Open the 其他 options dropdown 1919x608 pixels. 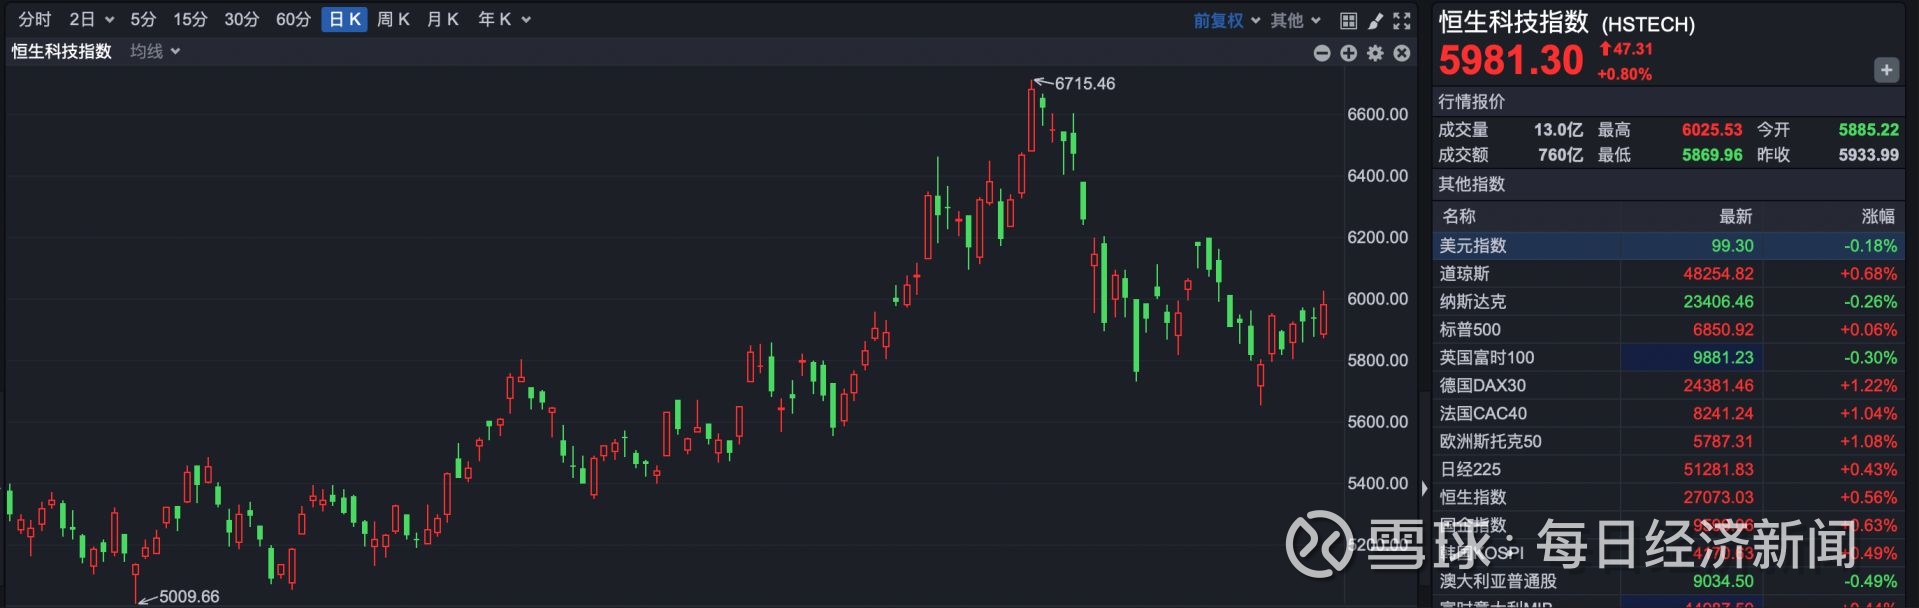click(x=1296, y=20)
